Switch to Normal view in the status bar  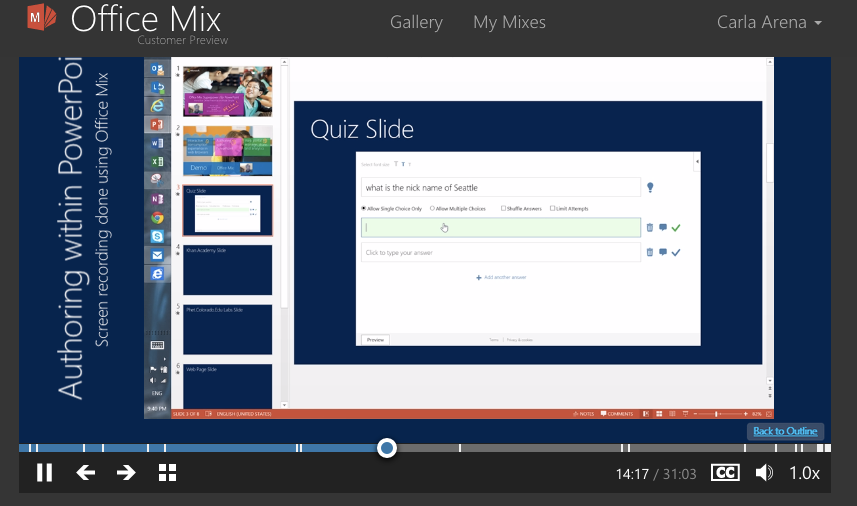(646, 414)
